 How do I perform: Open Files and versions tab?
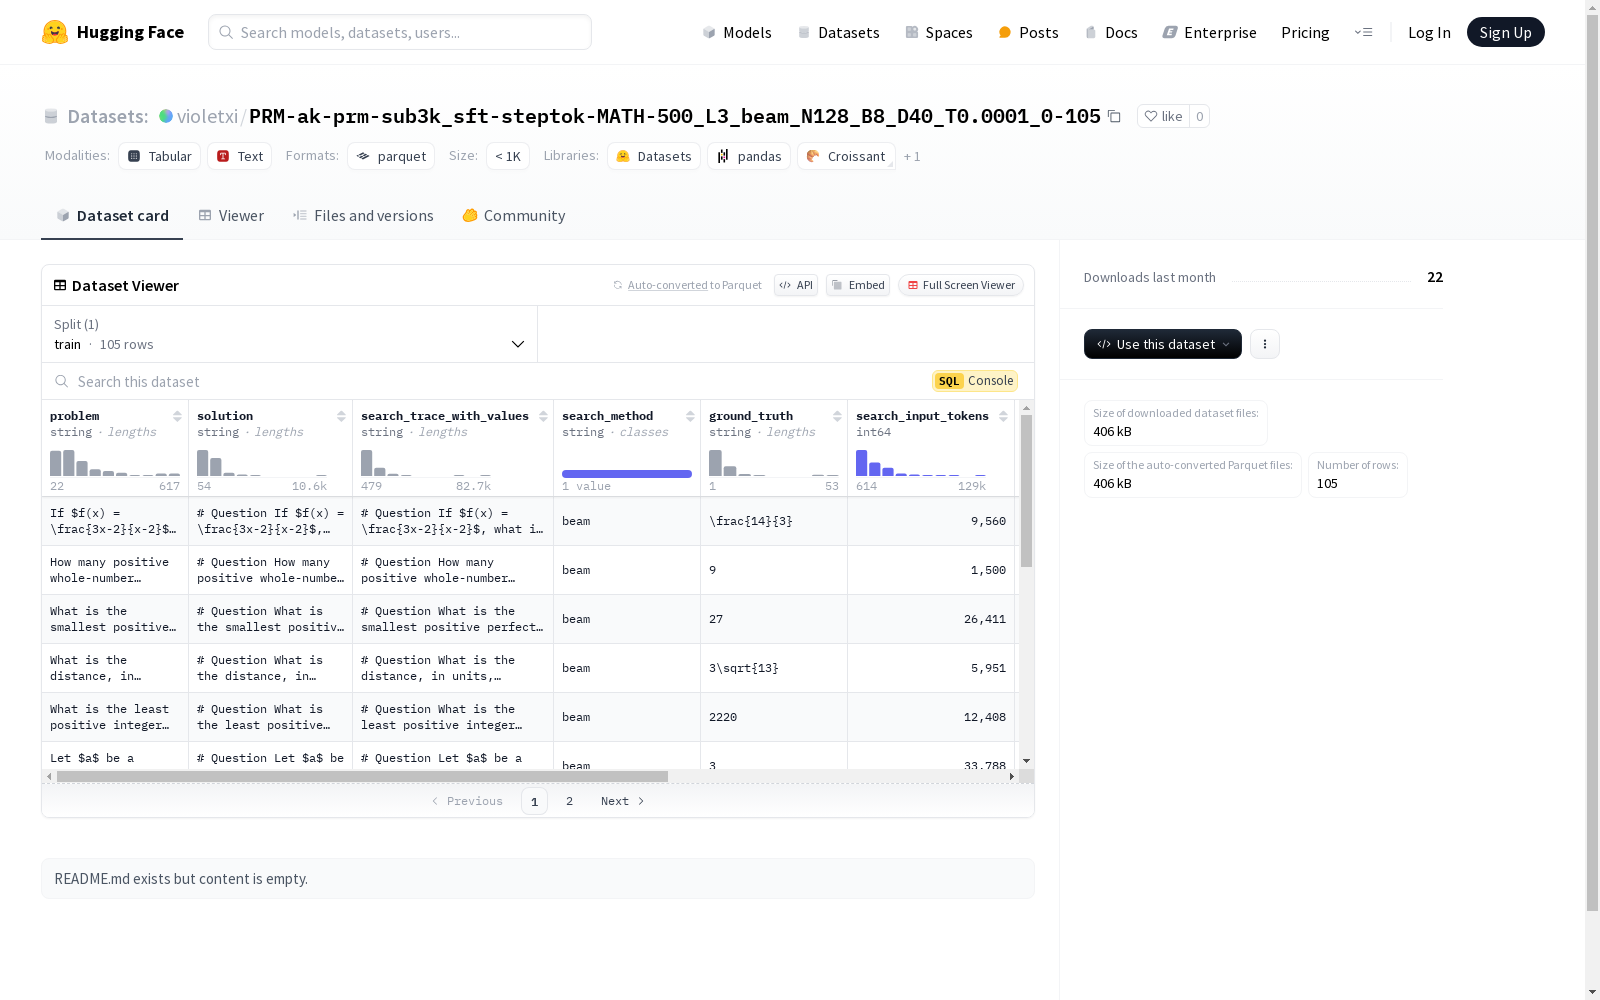click(363, 215)
